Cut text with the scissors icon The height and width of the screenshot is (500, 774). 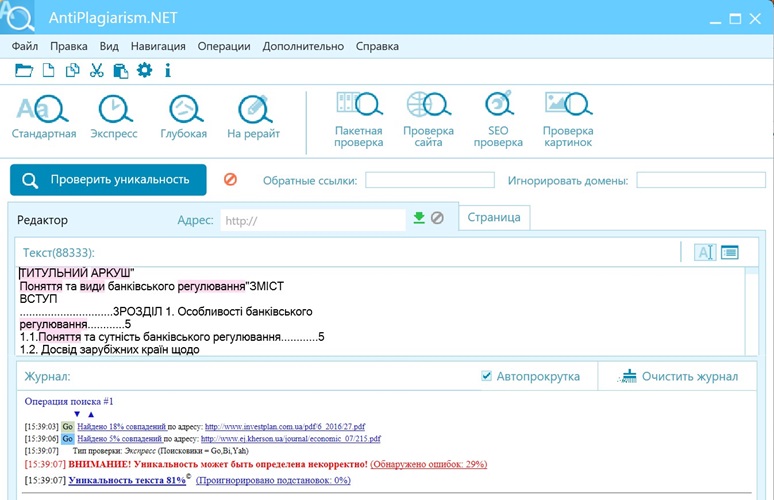(x=96, y=71)
